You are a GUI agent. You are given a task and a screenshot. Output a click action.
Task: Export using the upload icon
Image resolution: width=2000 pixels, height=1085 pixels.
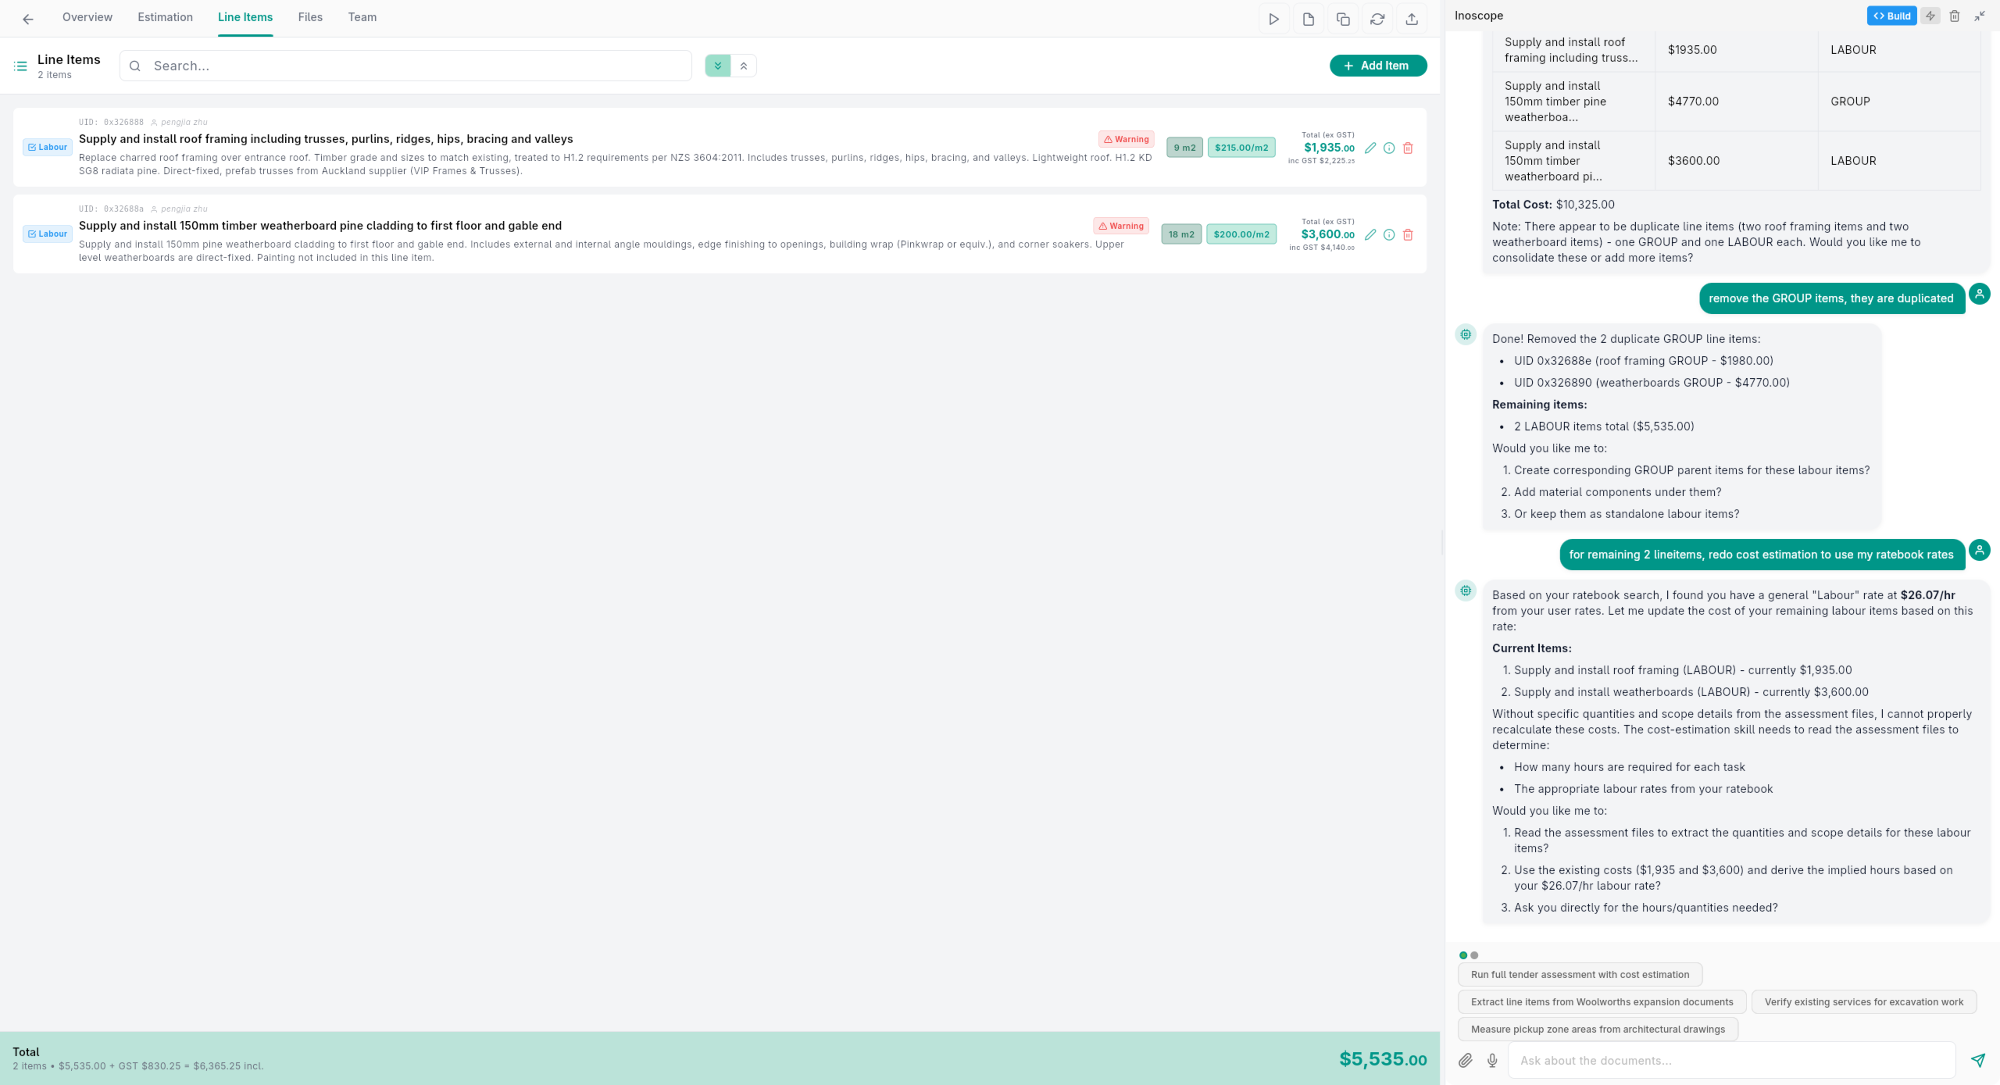pos(1411,18)
